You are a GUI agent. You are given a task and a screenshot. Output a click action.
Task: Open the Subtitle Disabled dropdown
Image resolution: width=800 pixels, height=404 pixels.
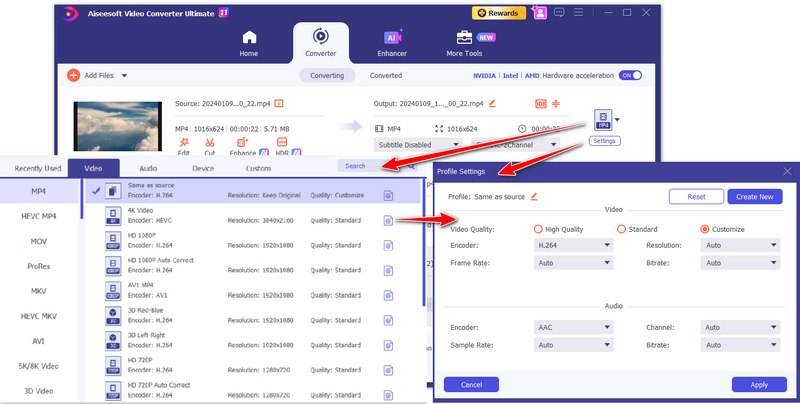pyautogui.click(x=418, y=145)
